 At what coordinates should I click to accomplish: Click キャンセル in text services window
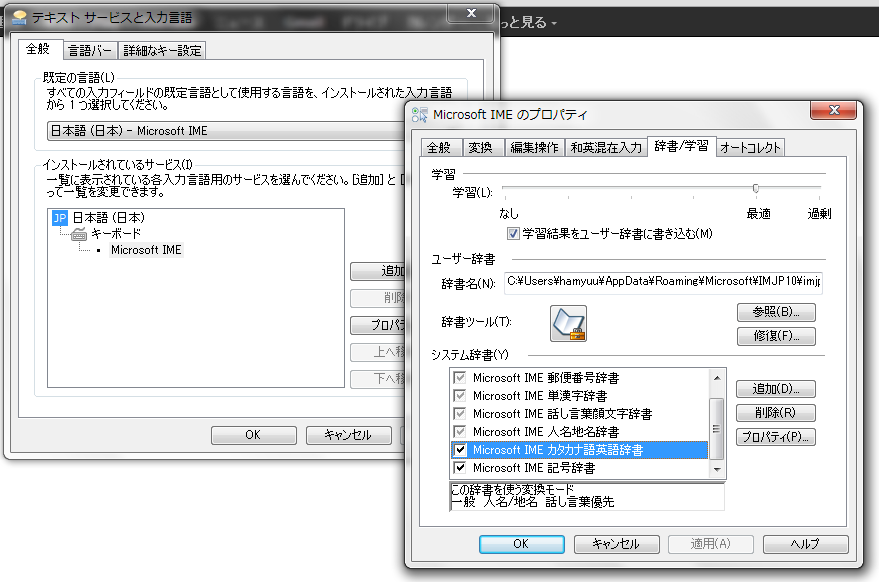point(348,435)
